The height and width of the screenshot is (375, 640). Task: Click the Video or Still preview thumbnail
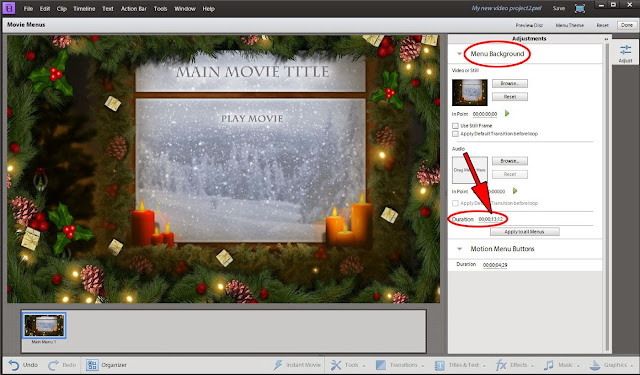tap(470, 93)
